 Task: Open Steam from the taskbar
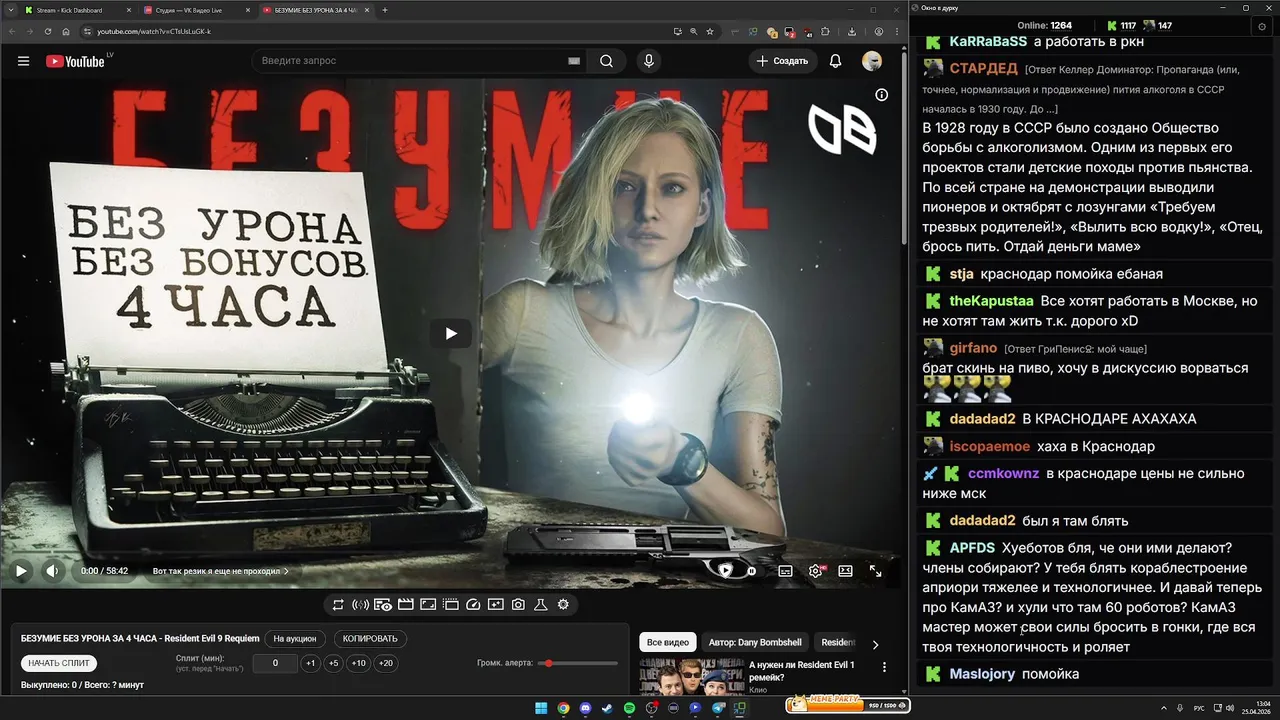(607, 708)
